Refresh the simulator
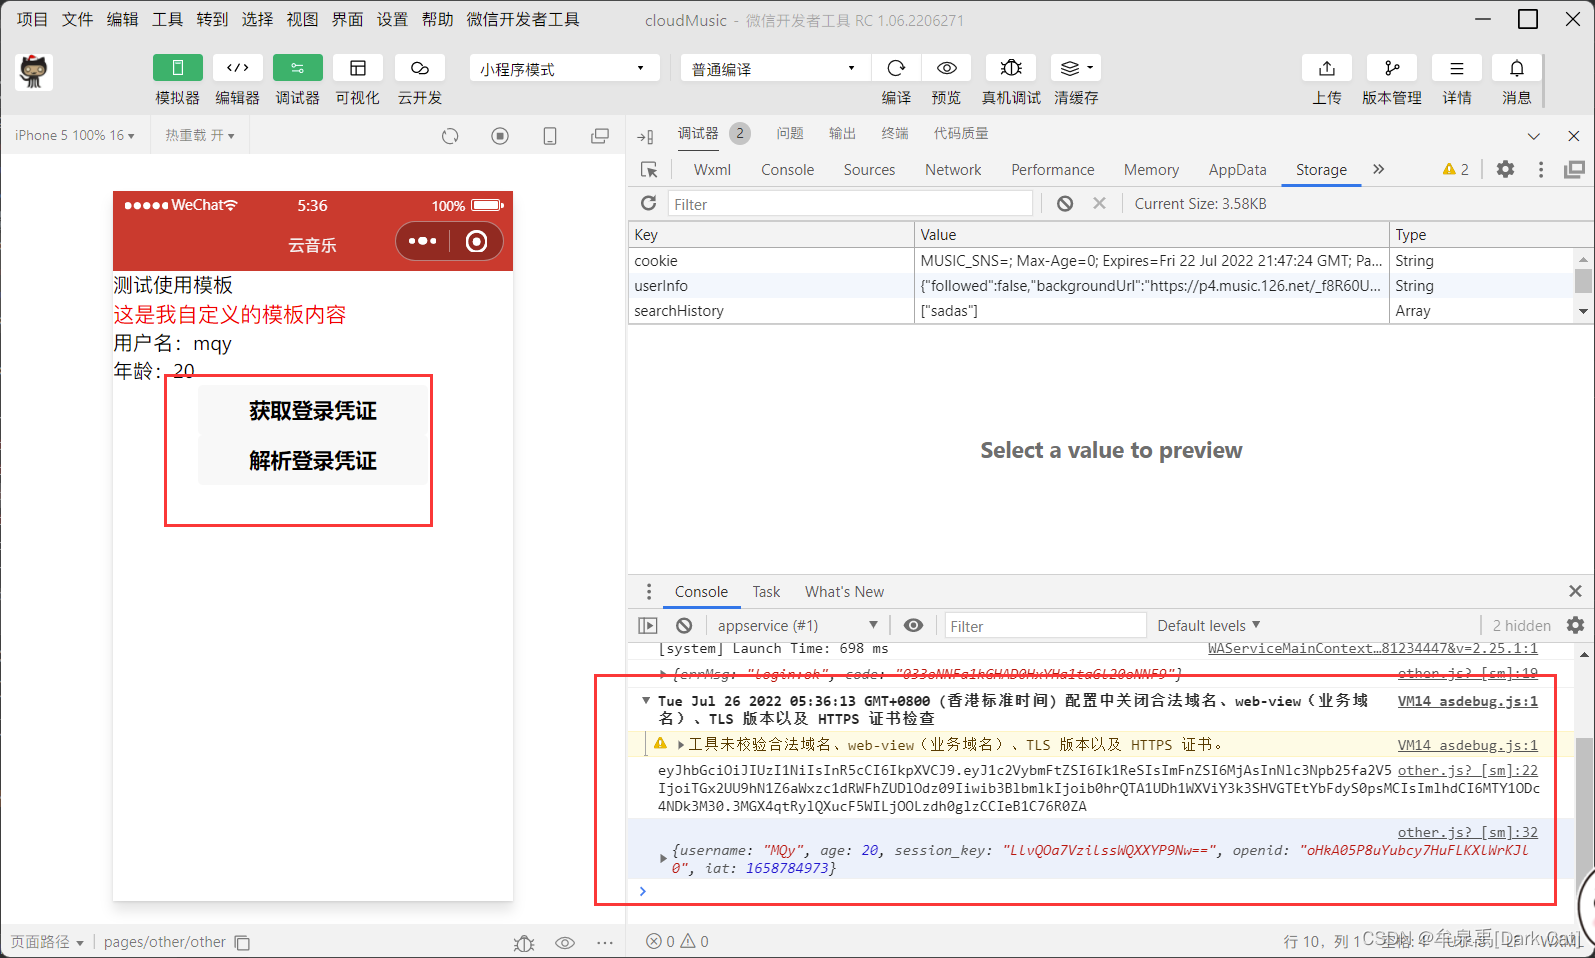This screenshot has height=958, width=1595. click(450, 136)
